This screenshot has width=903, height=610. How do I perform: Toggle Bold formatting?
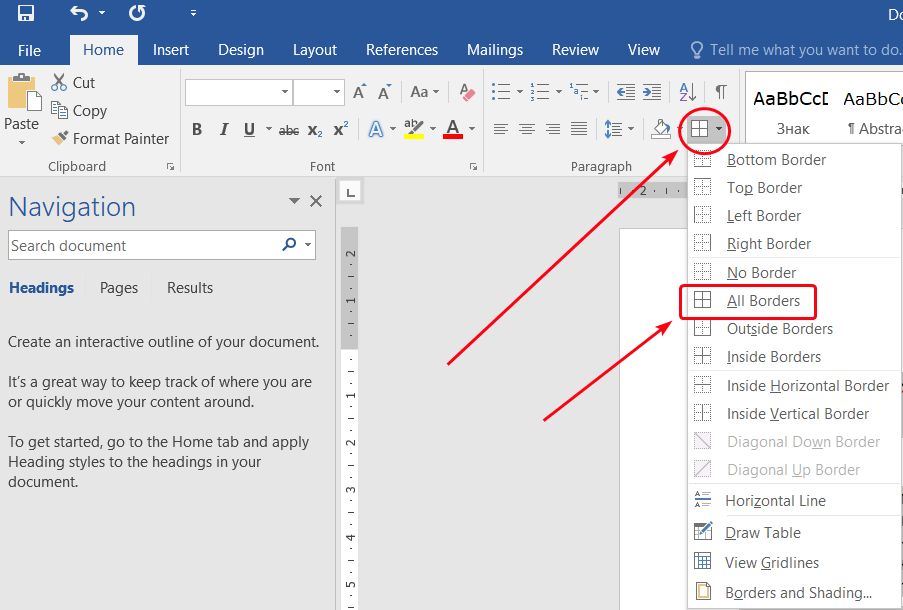point(197,130)
